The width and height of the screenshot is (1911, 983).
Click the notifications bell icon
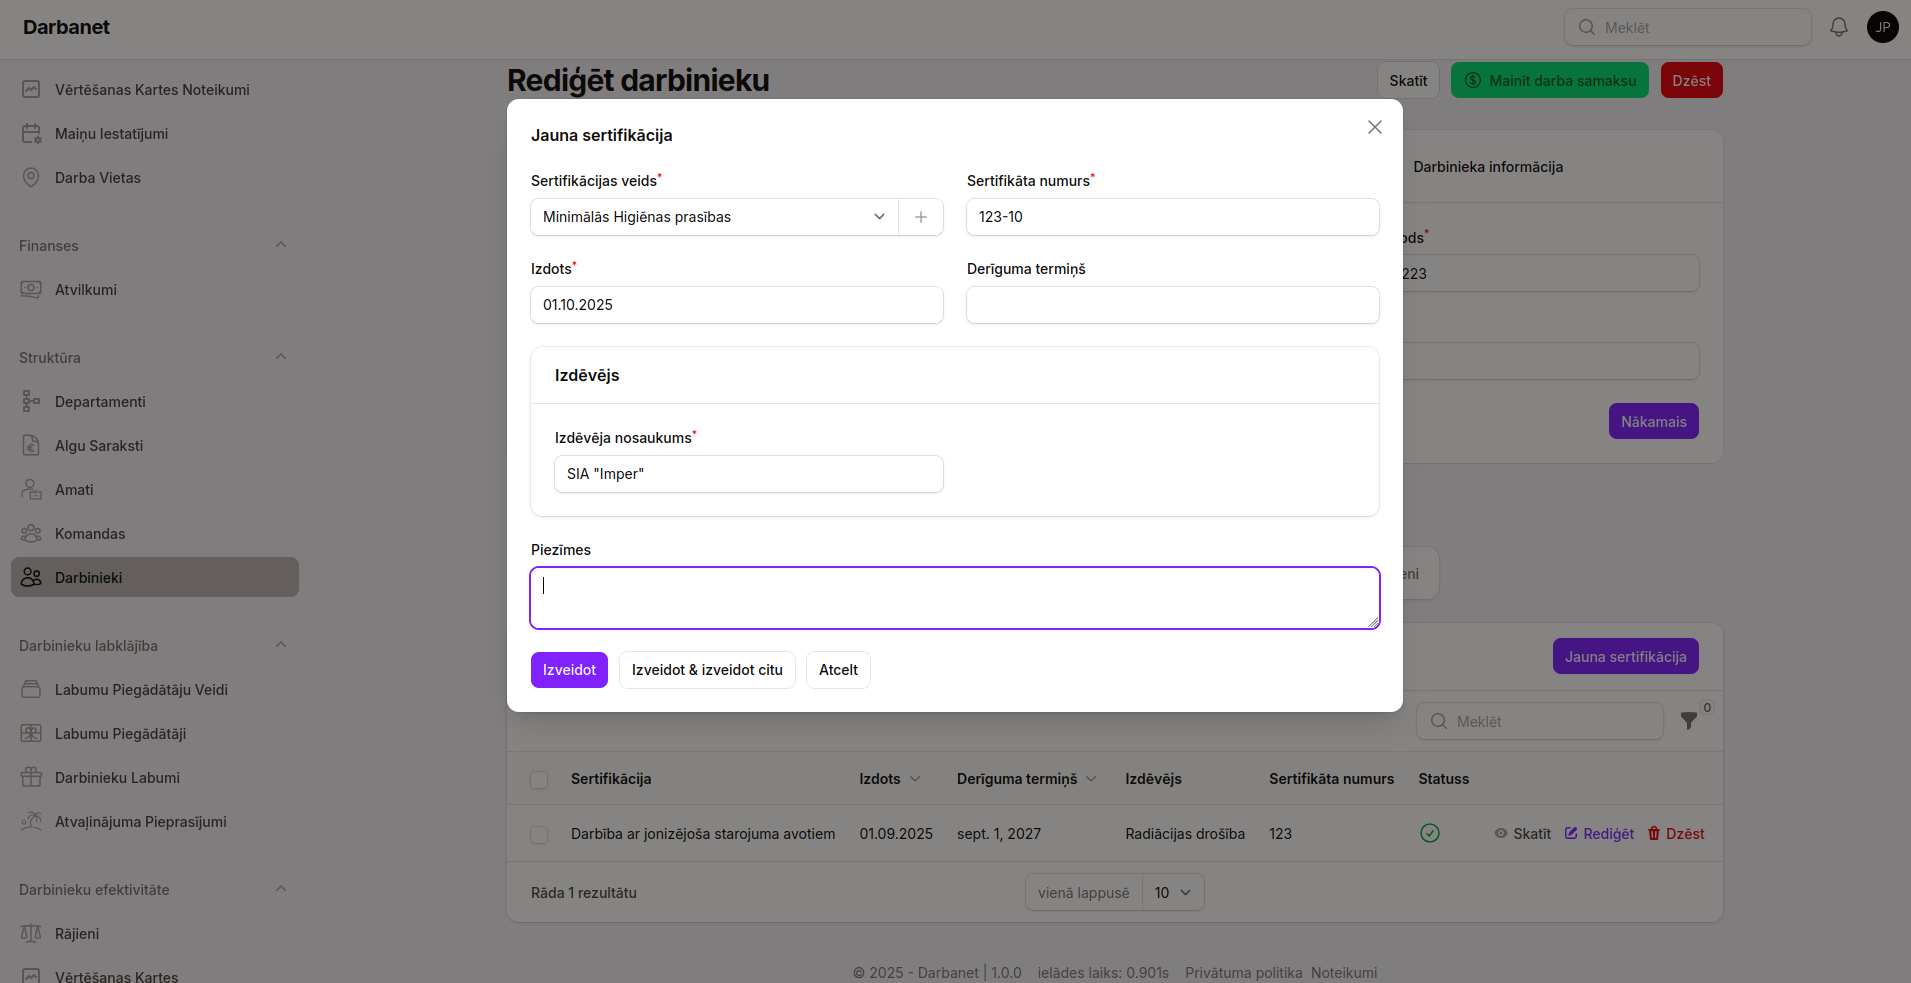pos(1838,27)
